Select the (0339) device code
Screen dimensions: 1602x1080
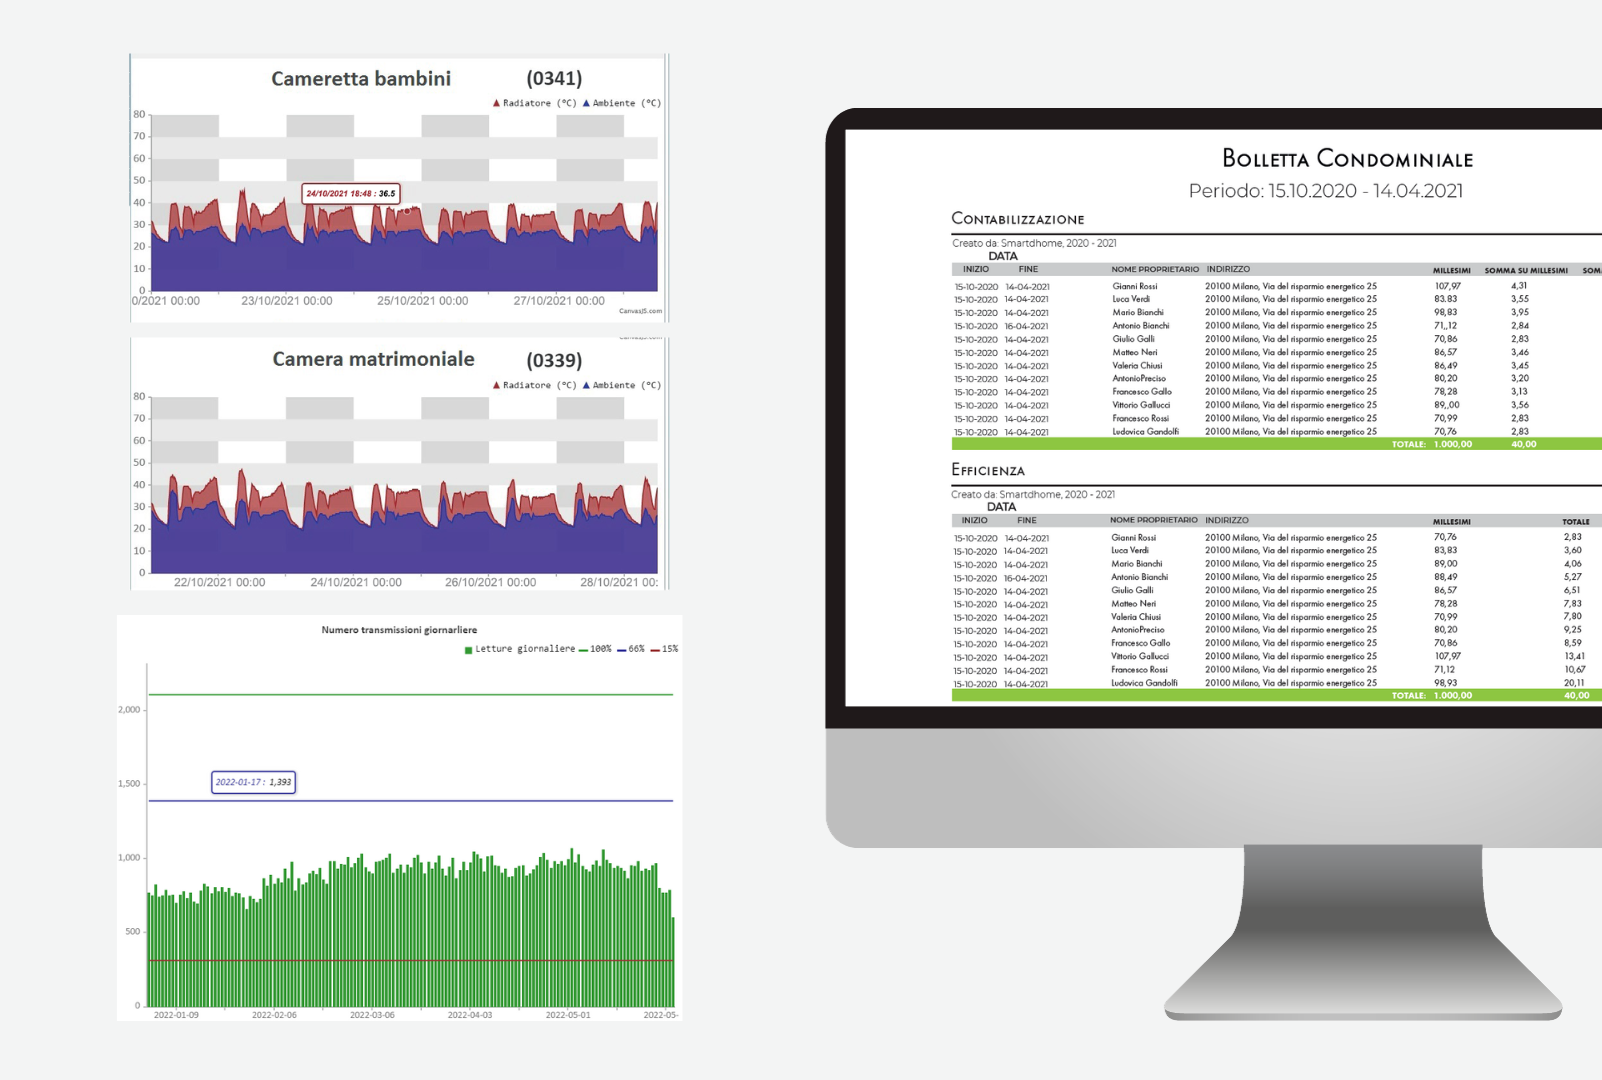point(554,360)
